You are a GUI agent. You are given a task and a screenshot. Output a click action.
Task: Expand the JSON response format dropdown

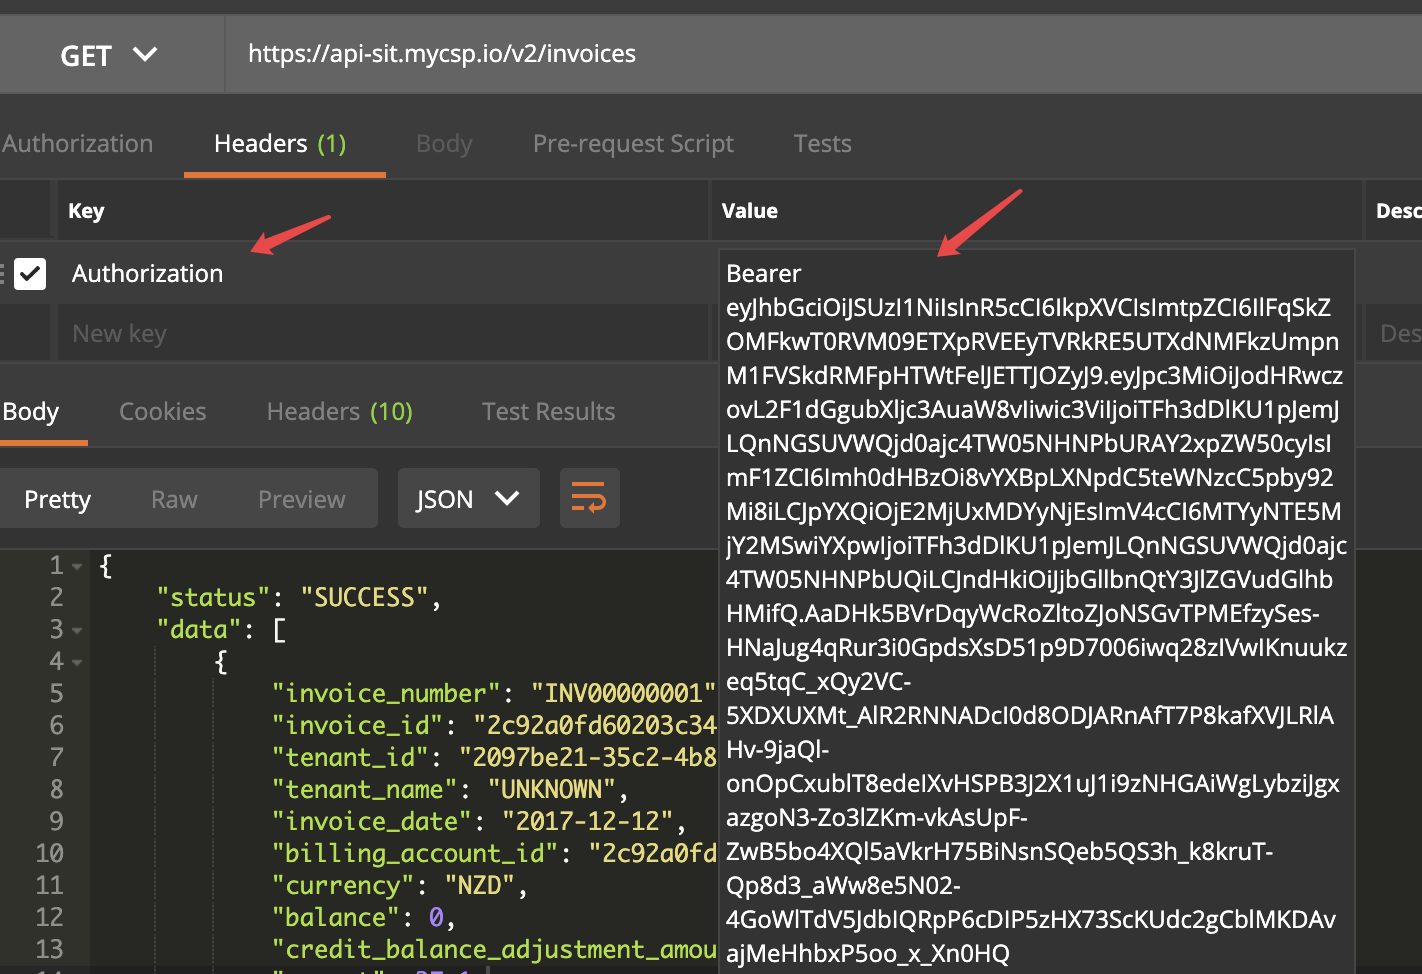(468, 498)
